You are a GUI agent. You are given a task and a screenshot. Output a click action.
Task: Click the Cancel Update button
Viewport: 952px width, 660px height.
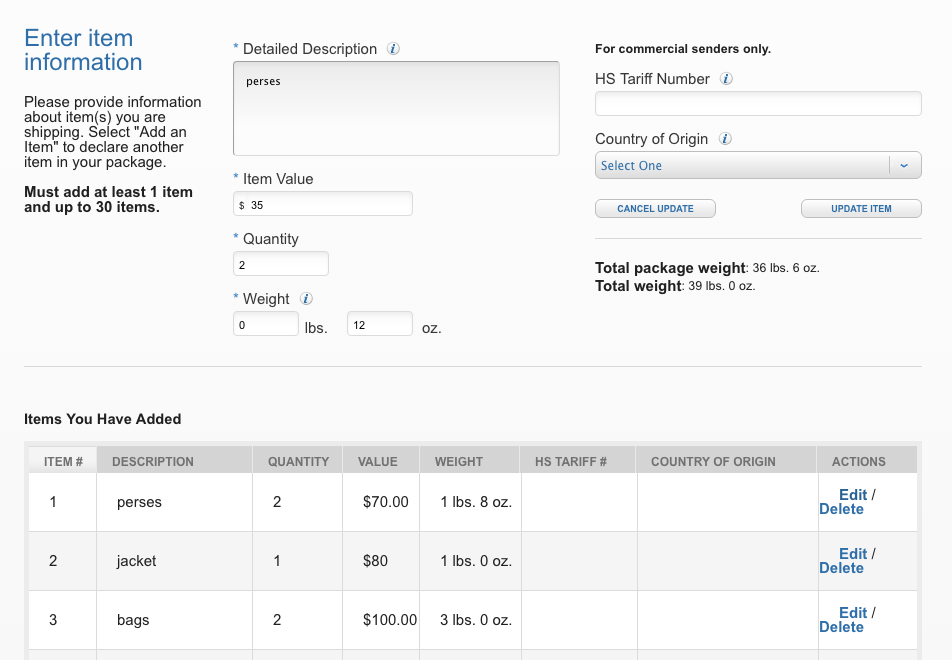(655, 208)
